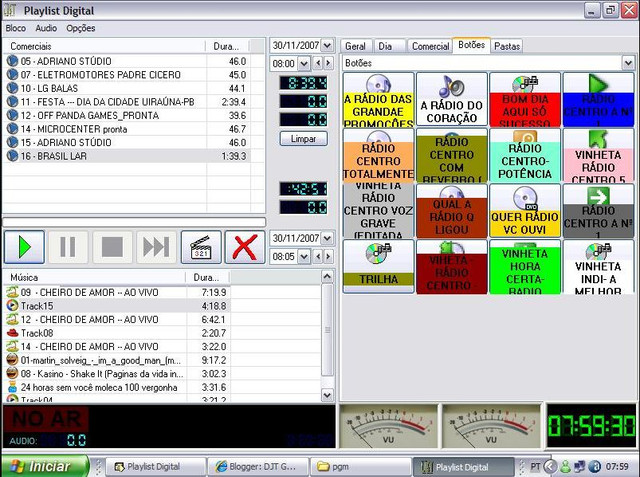This screenshot has height=477, width=640.
Task: Open the 08:05 time dropdown
Action: [304, 257]
